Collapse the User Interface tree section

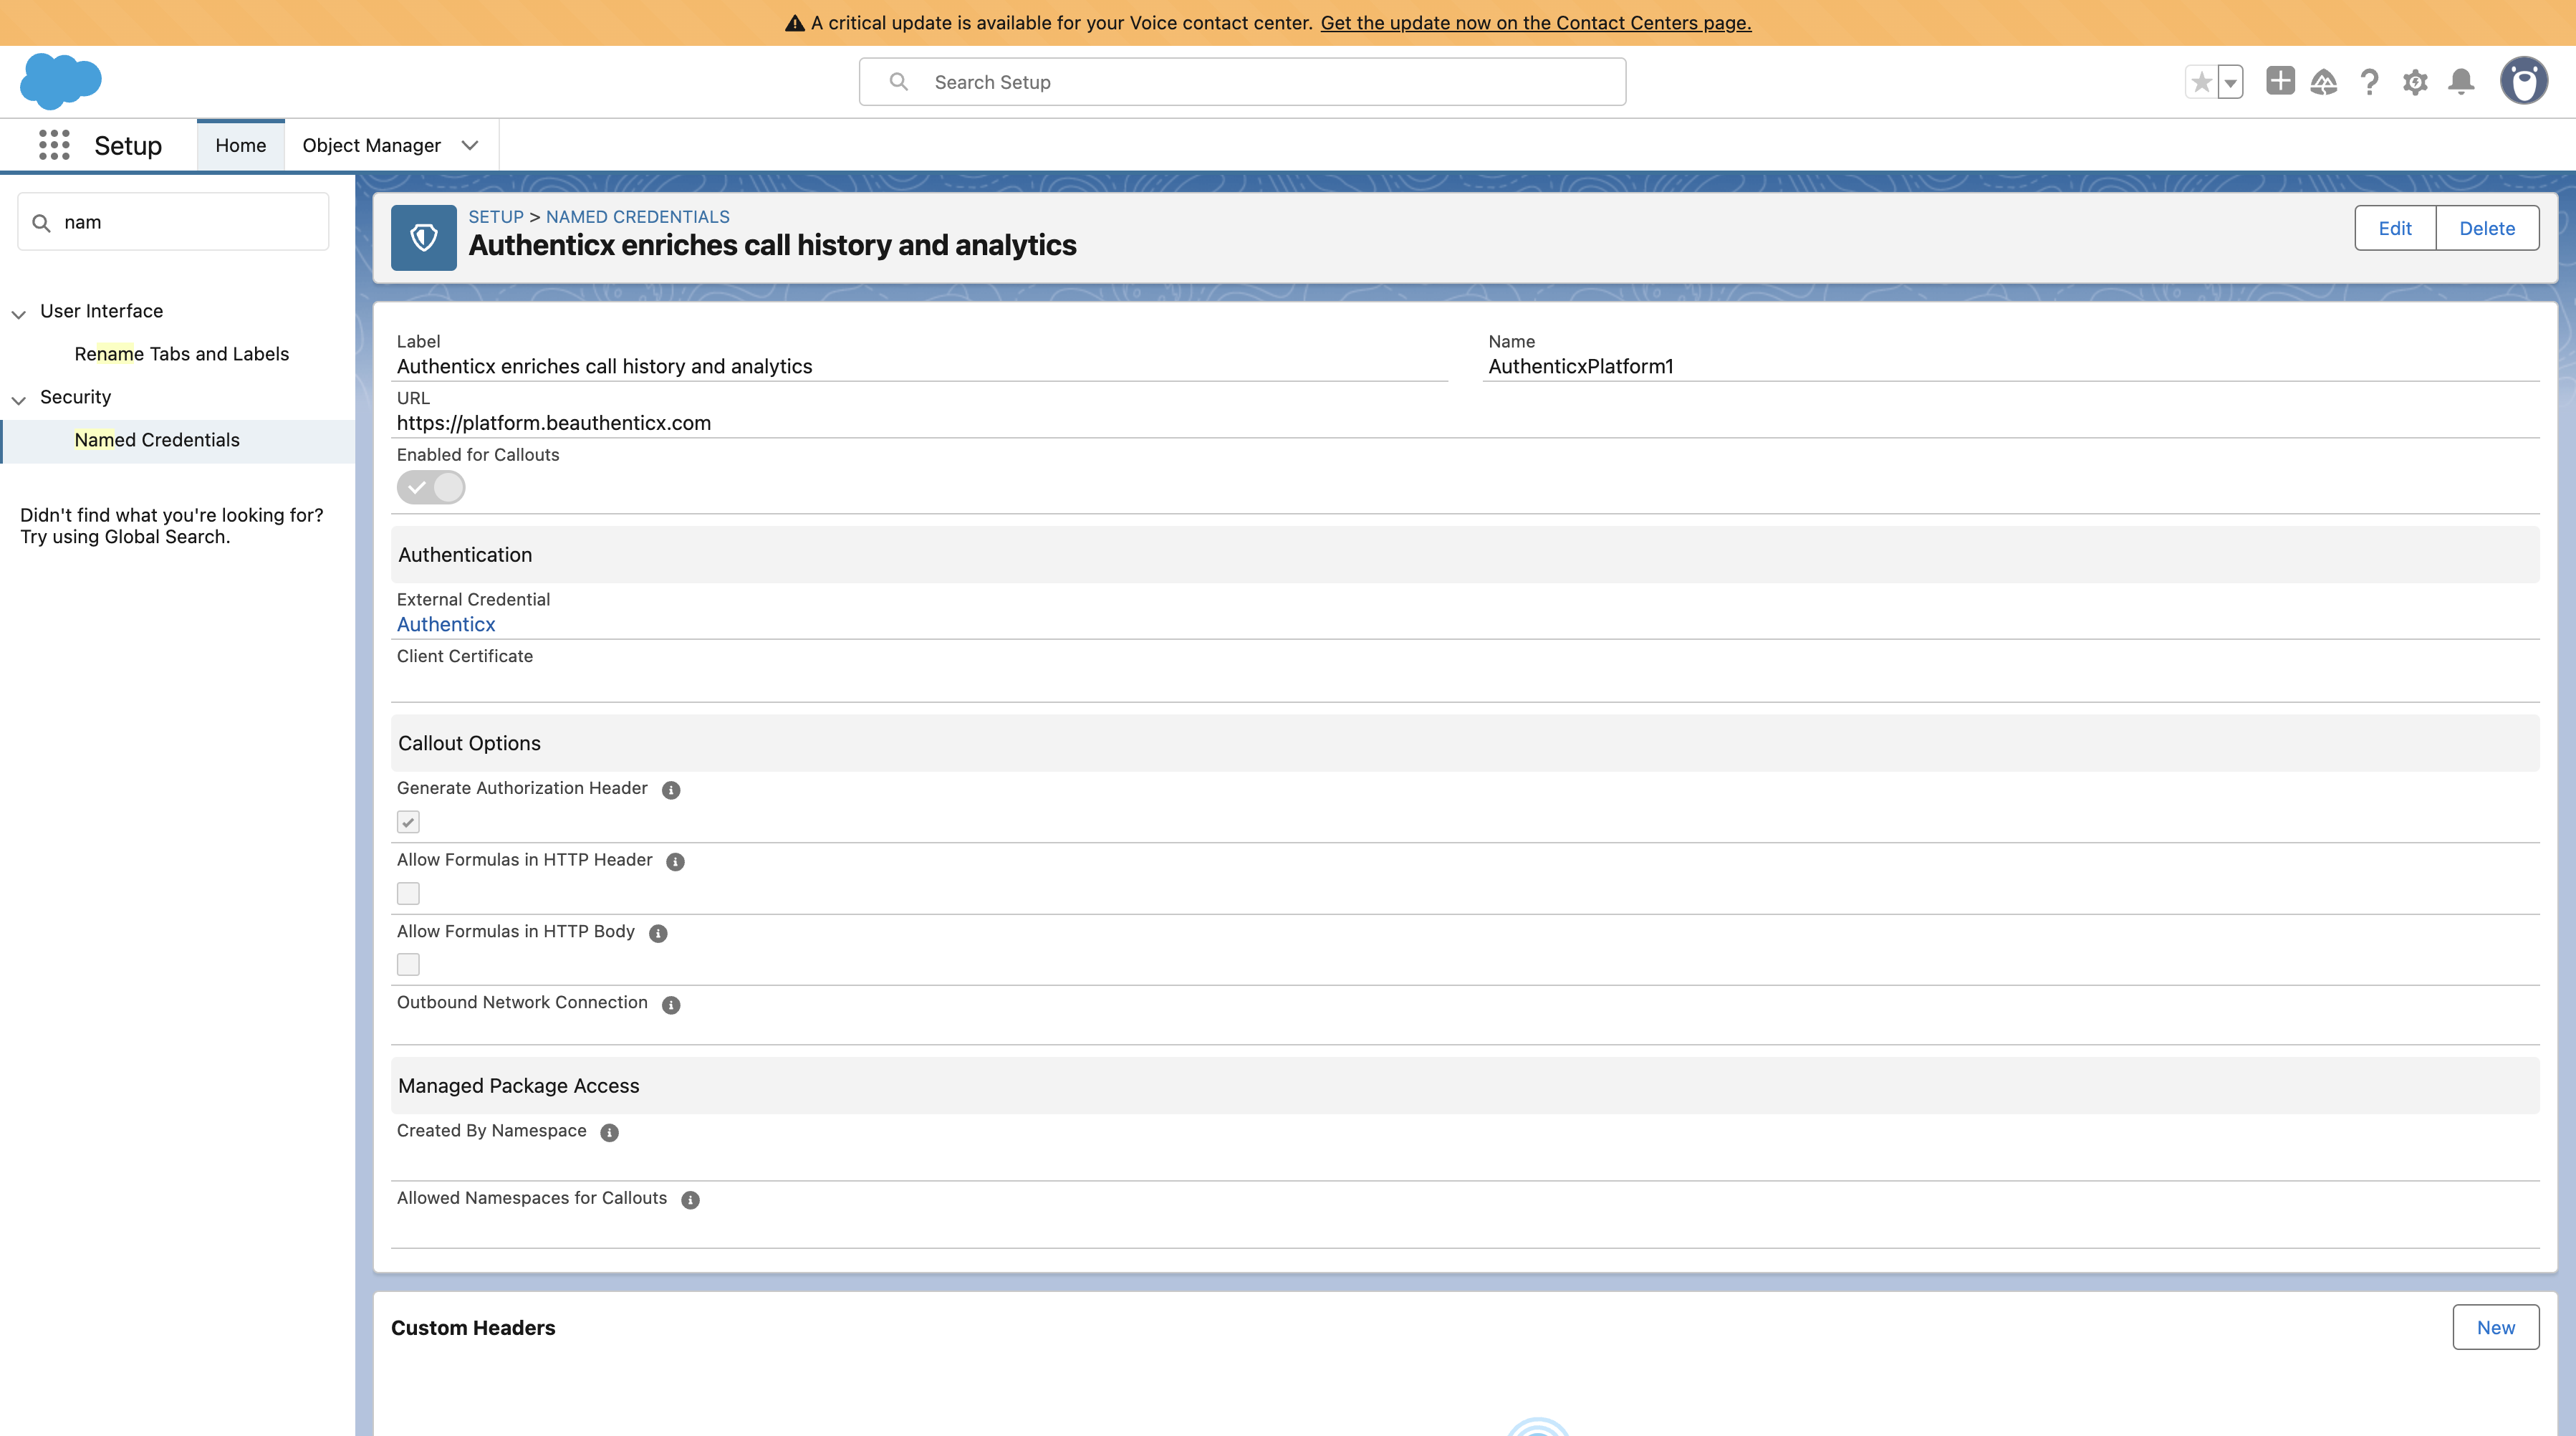tap(18, 314)
